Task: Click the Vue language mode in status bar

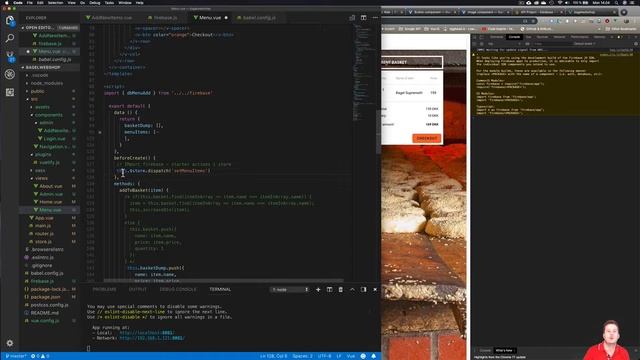Action: click(351, 356)
